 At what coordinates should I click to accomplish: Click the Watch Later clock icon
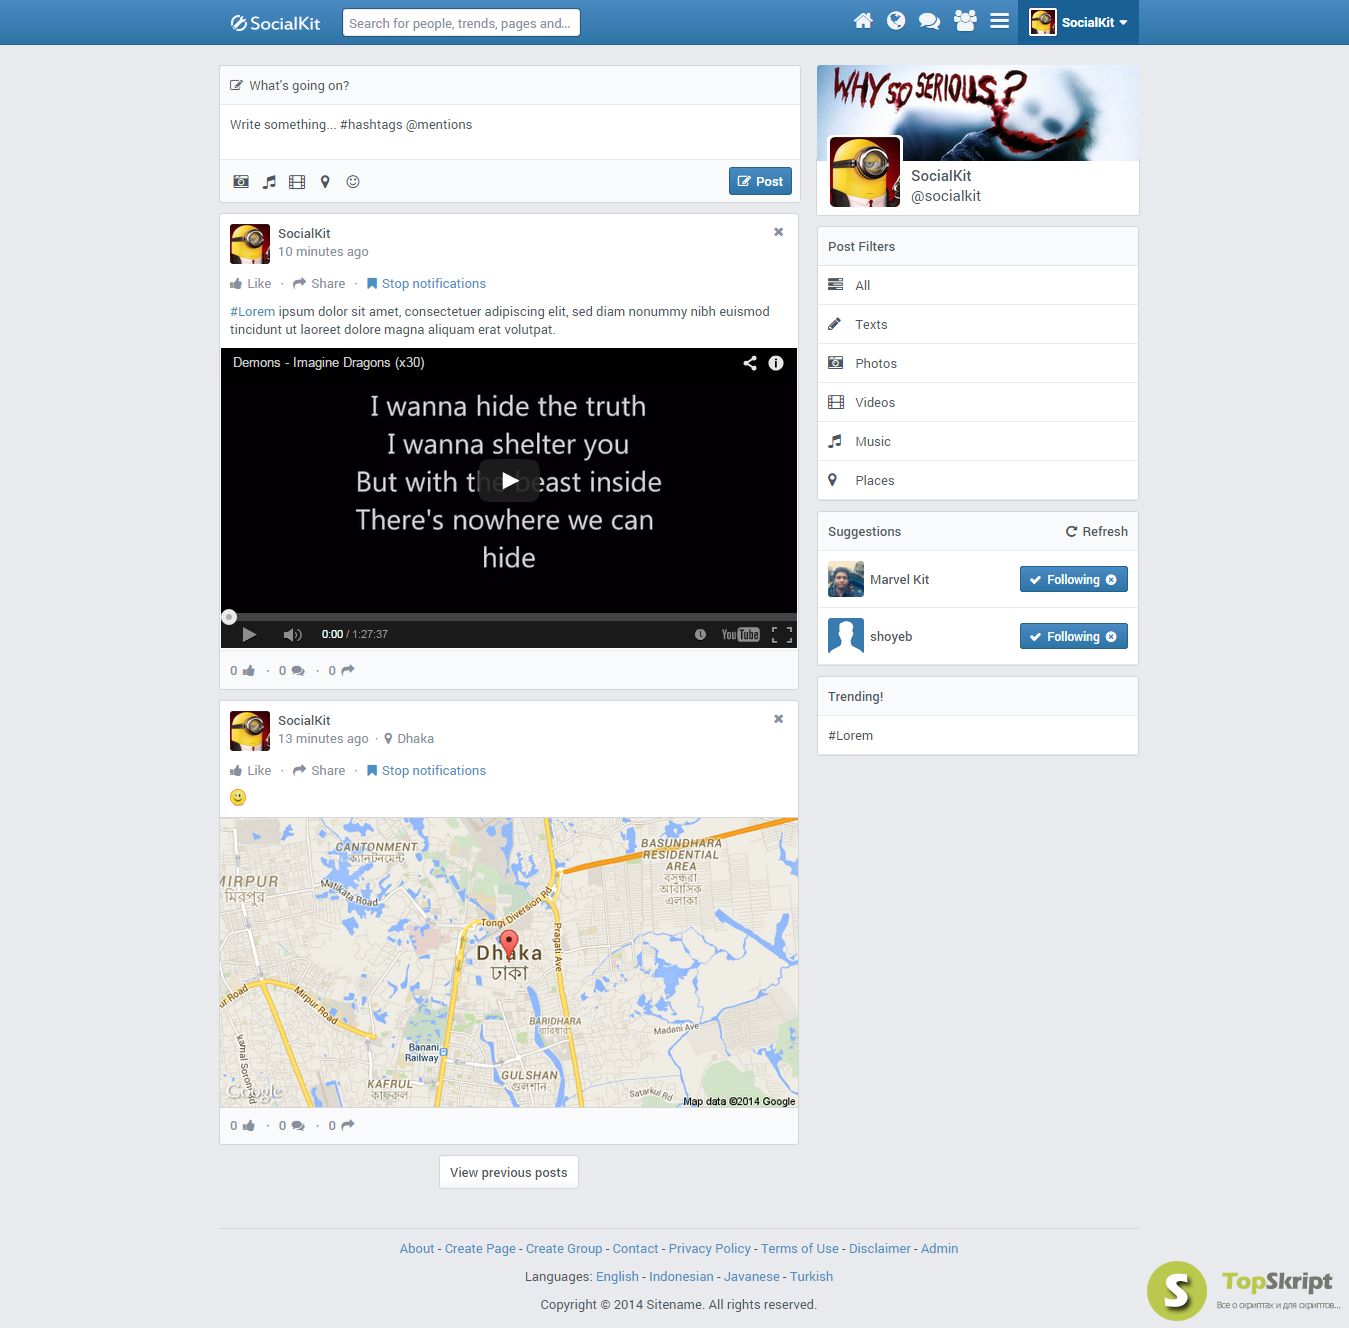point(700,634)
